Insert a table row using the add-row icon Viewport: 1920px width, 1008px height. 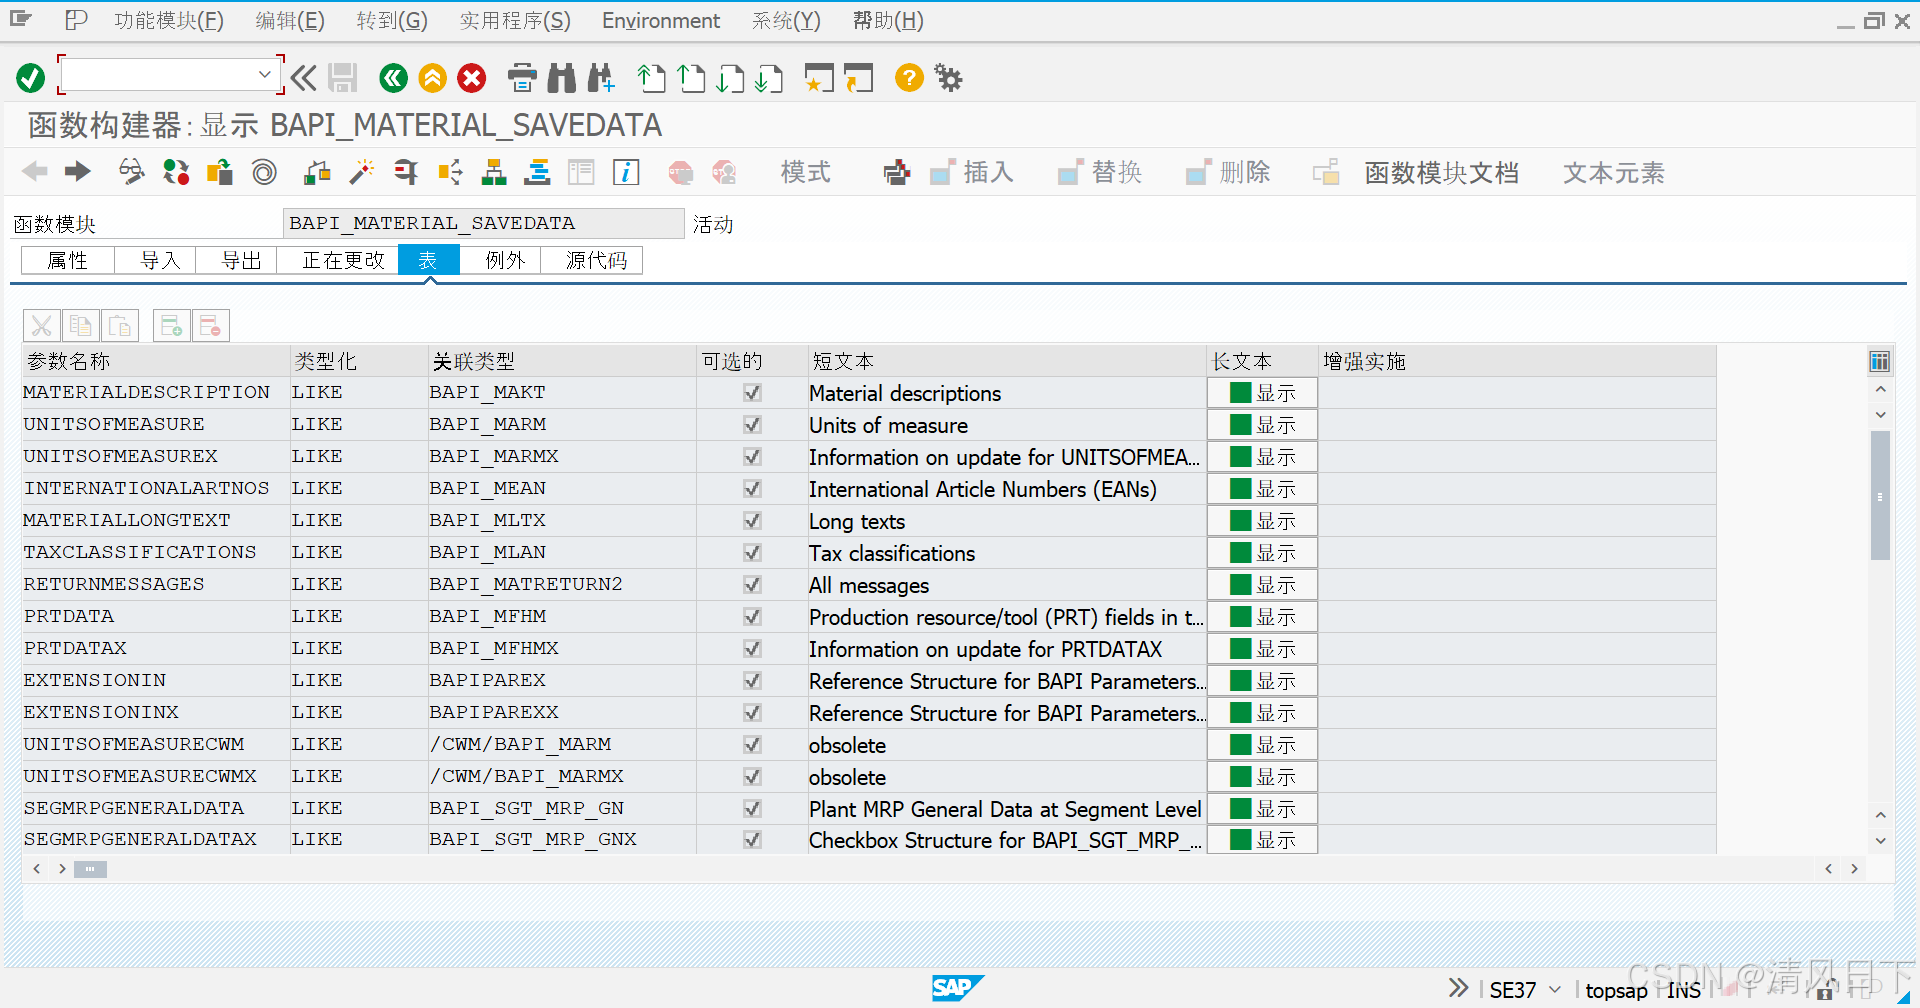(x=171, y=325)
